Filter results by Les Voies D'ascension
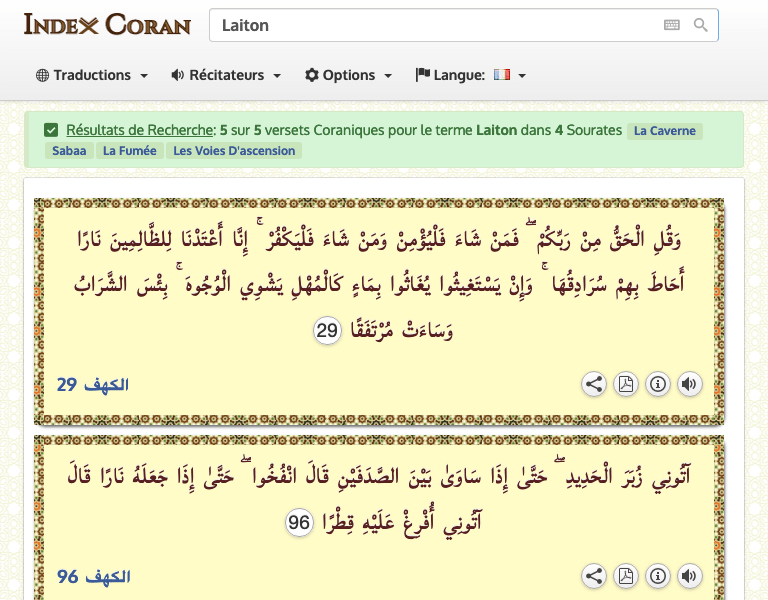 pyautogui.click(x=234, y=151)
